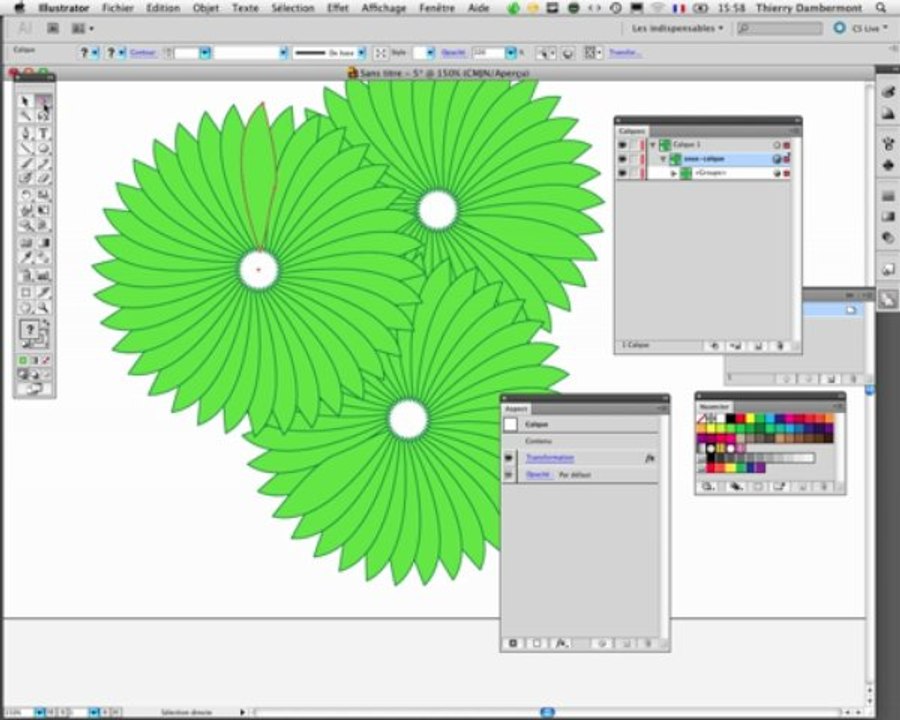Click target circle of highlighted sublayer
The height and width of the screenshot is (720, 900).
tap(777, 159)
